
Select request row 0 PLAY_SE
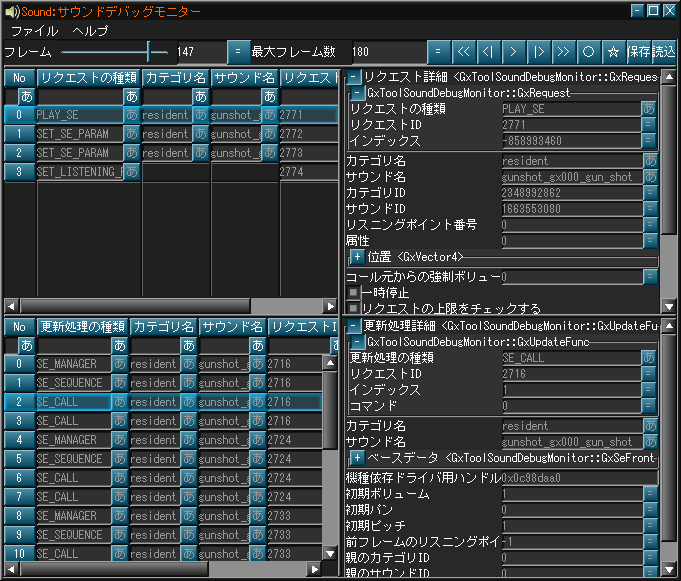(x=171, y=115)
